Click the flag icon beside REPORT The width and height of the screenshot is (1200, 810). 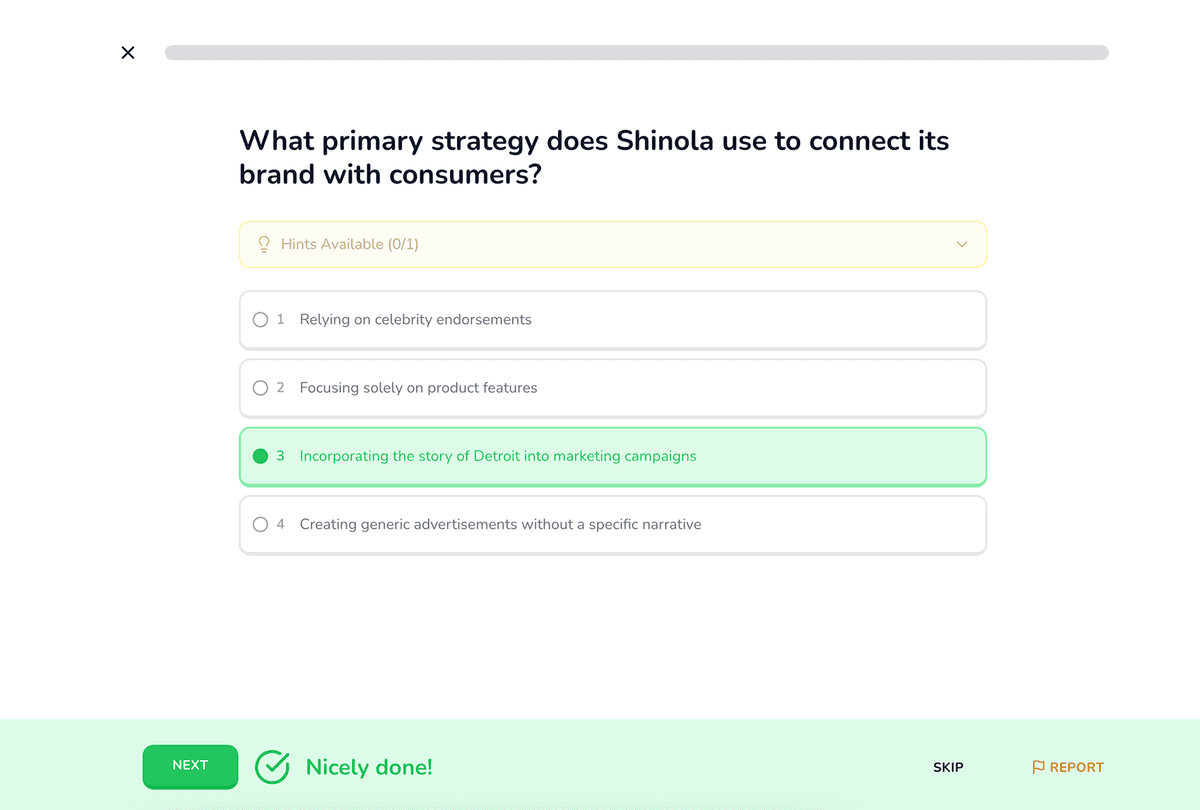1038,767
